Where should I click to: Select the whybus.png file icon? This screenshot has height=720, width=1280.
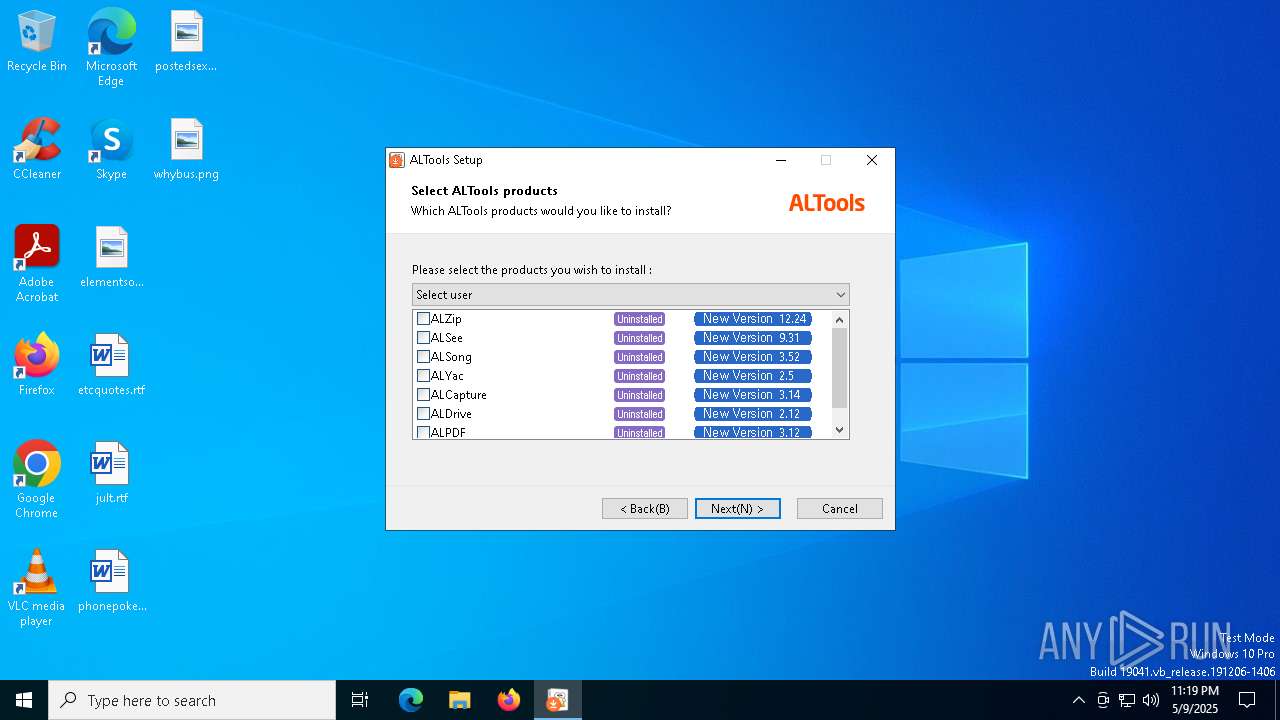click(x=186, y=149)
